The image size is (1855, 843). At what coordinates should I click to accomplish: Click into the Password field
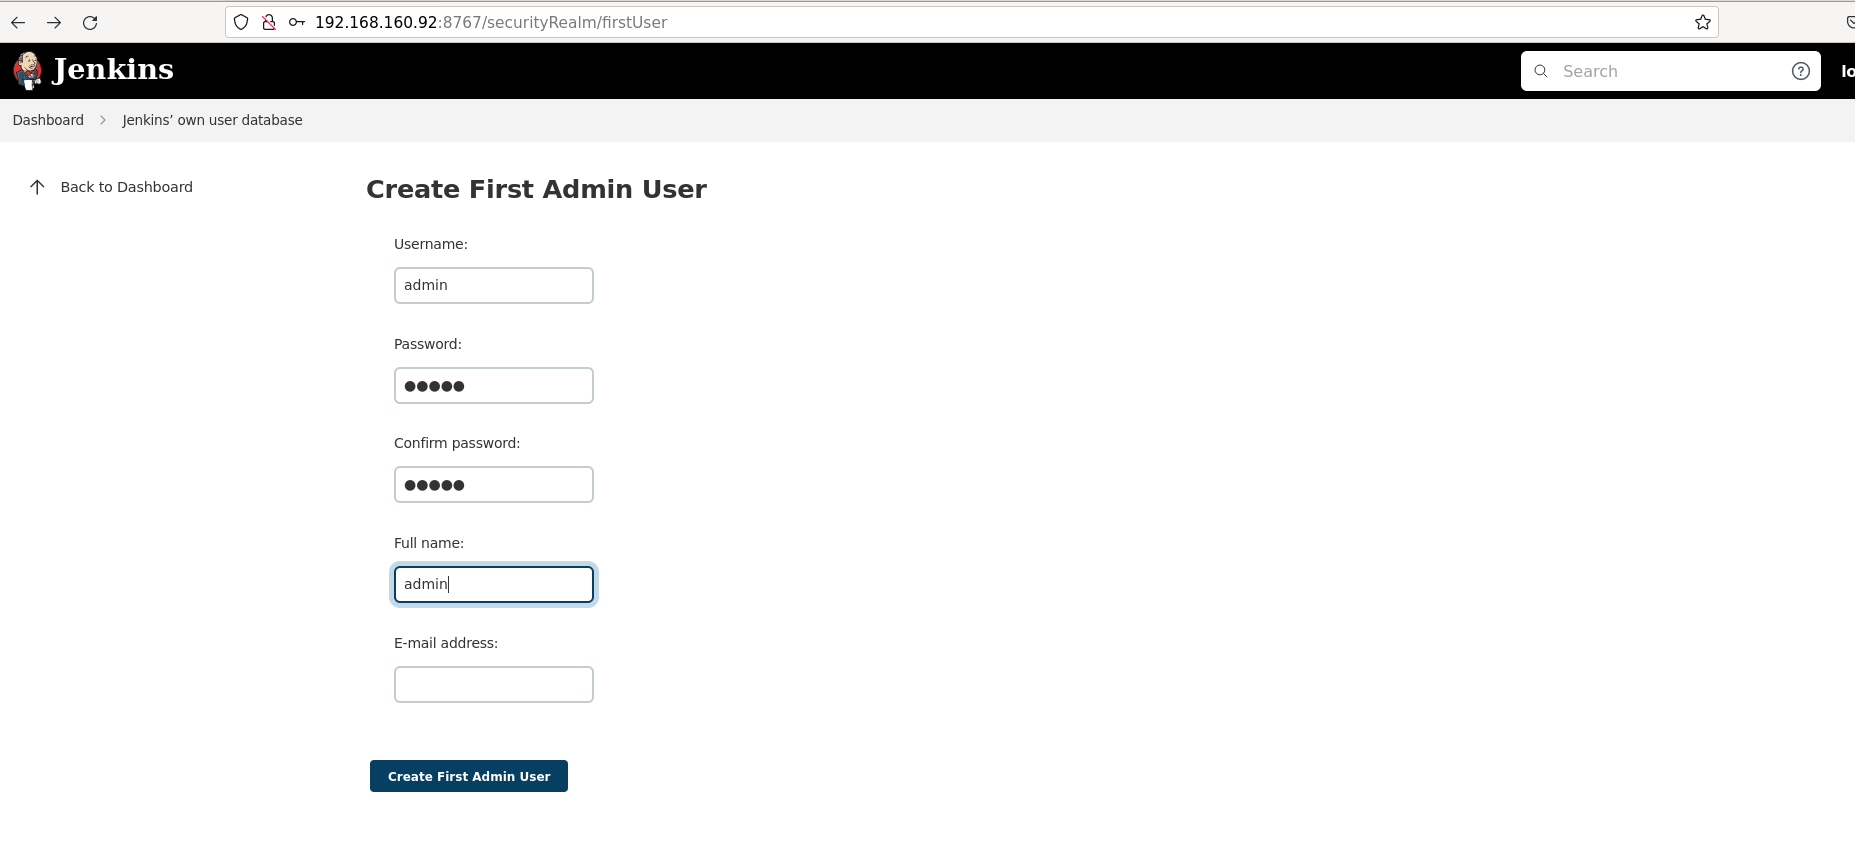pos(493,385)
